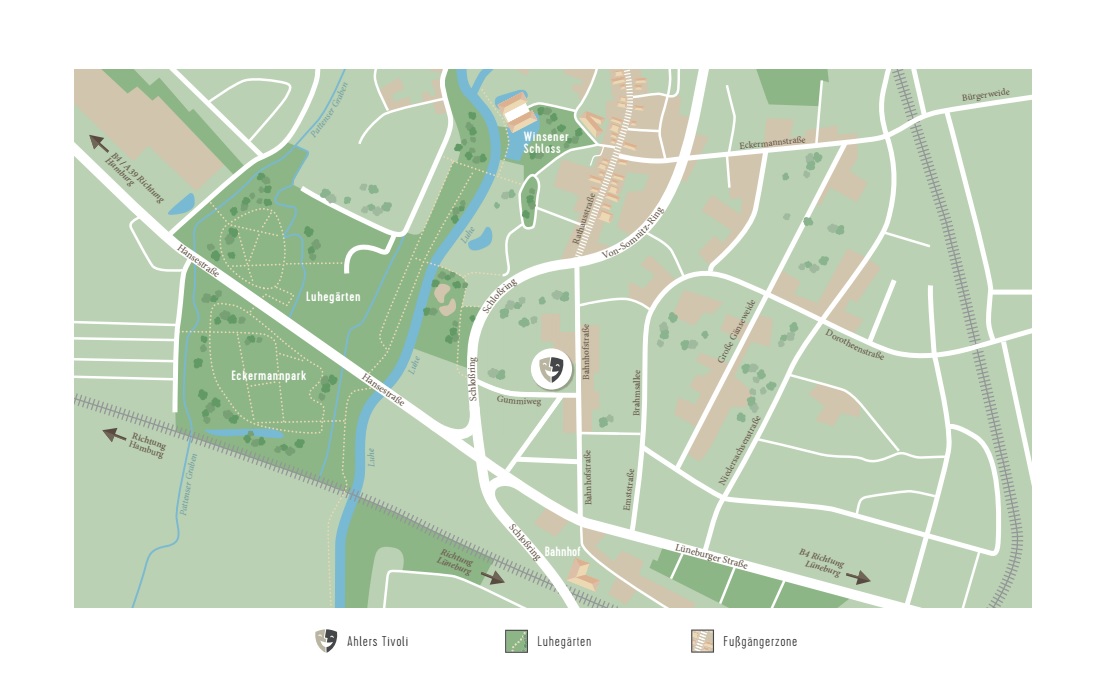Viewport: 1112px width, 684px height.
Task: Click the Winsener Schloss text label
Action: coord(545,143)
